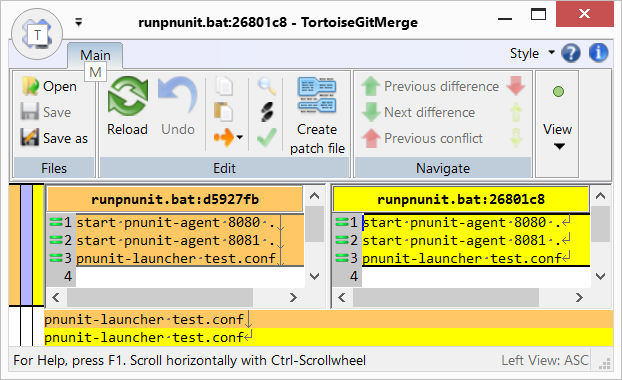
Task: Click the right pane header runpnunit.bat:26801c8
Action: (461, 199)
